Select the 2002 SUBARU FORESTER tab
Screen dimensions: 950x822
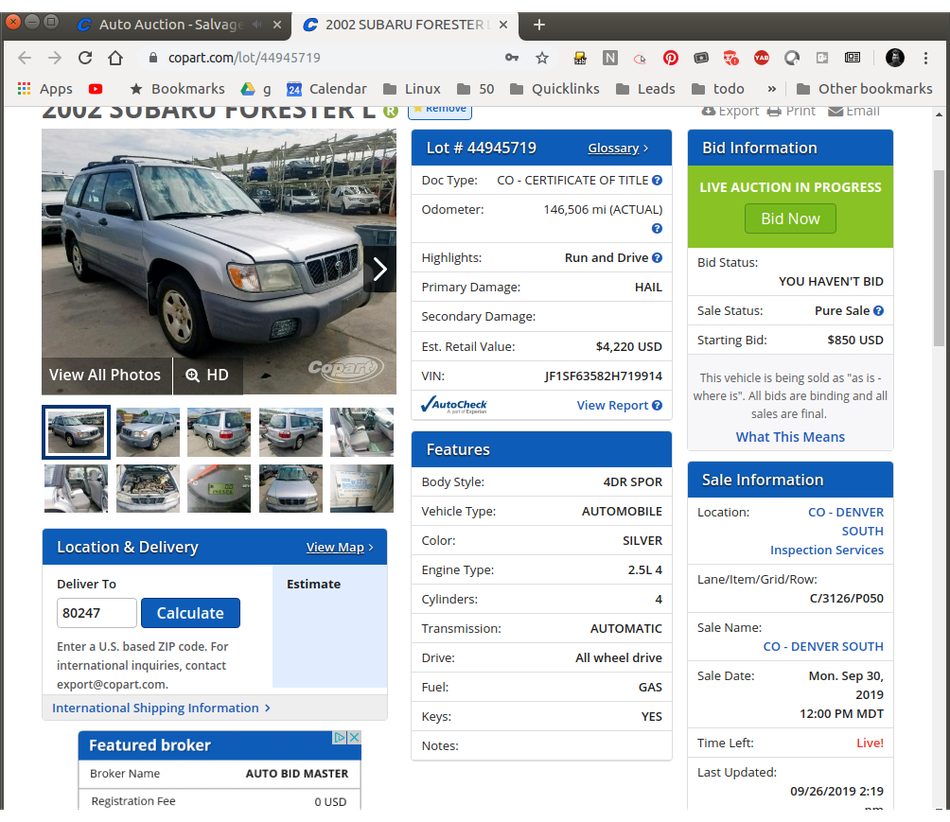tap(405, 25)
